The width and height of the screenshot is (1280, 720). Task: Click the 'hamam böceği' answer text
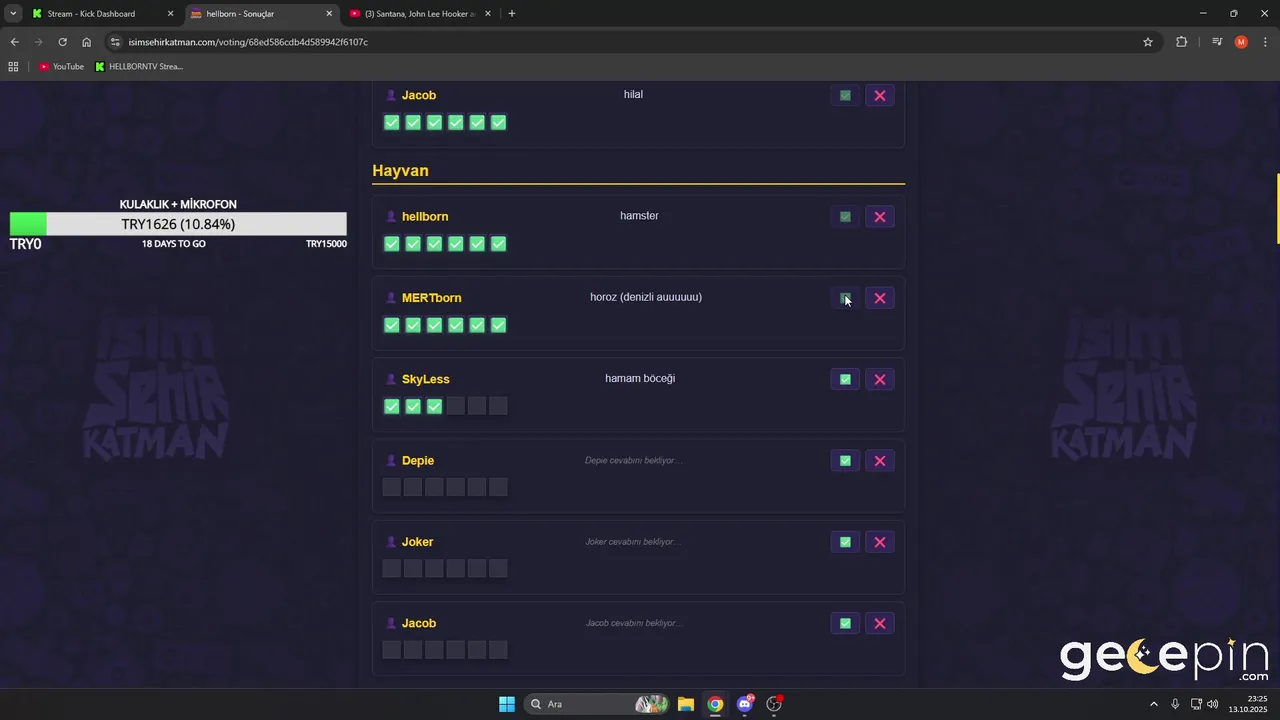tap(640, 378)
